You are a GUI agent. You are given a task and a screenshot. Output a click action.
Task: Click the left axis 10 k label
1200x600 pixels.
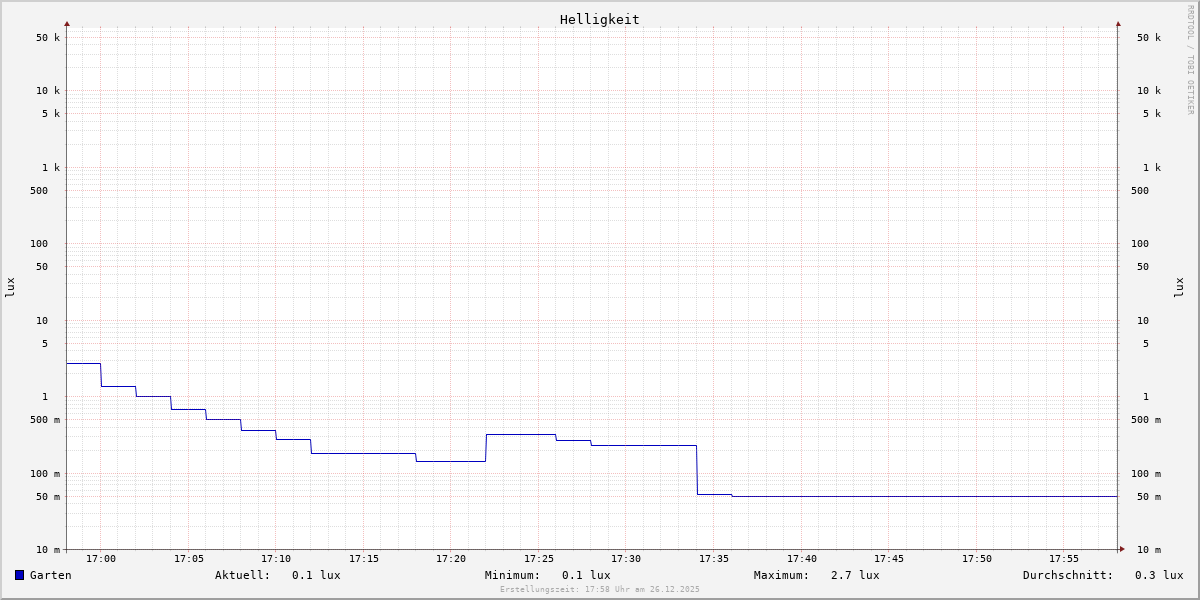(48, 91)
